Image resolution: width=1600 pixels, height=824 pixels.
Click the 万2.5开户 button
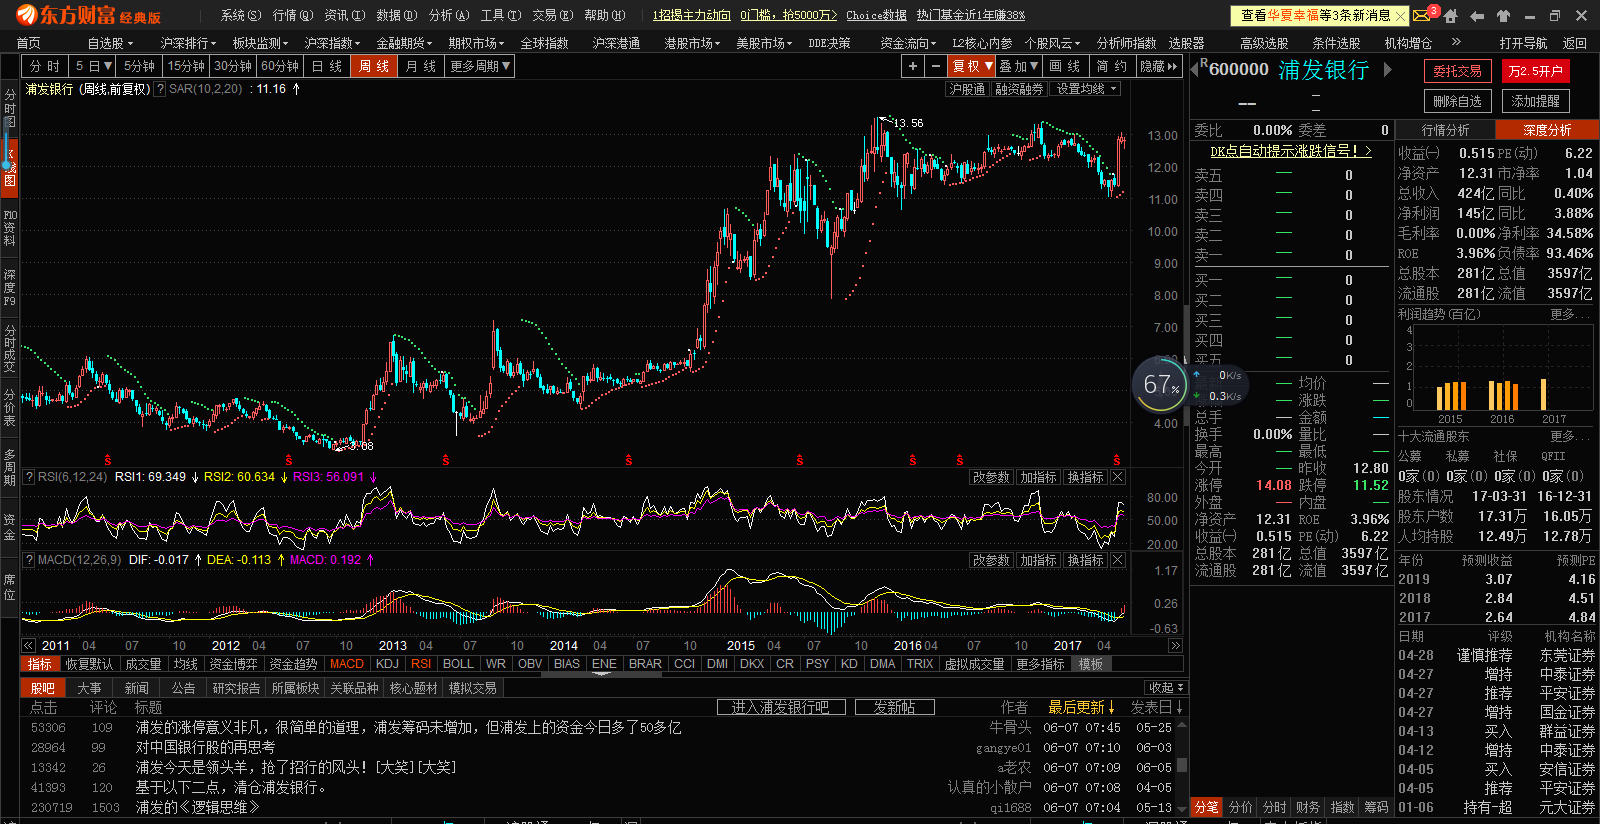point(1535,71)
